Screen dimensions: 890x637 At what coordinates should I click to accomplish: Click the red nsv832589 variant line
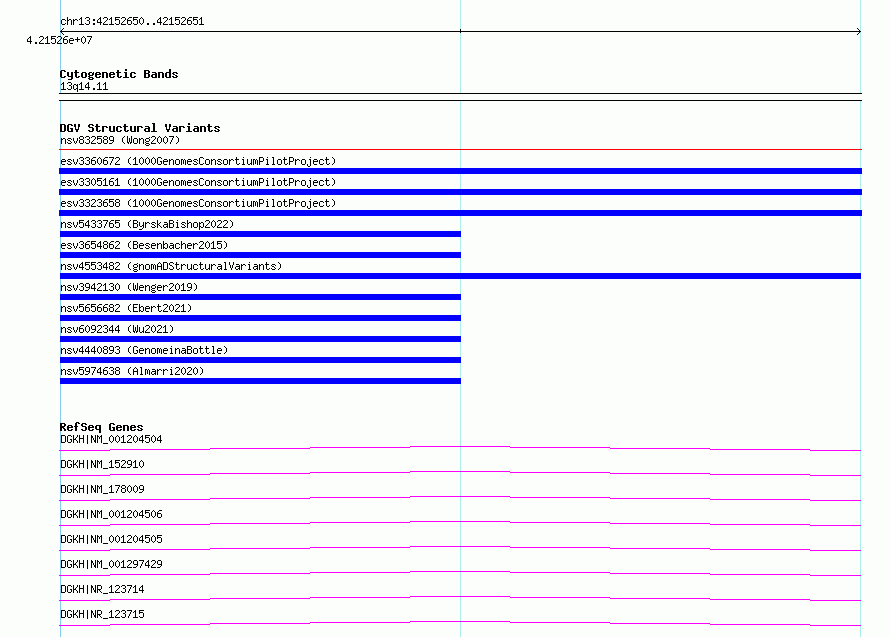[460, 149]
